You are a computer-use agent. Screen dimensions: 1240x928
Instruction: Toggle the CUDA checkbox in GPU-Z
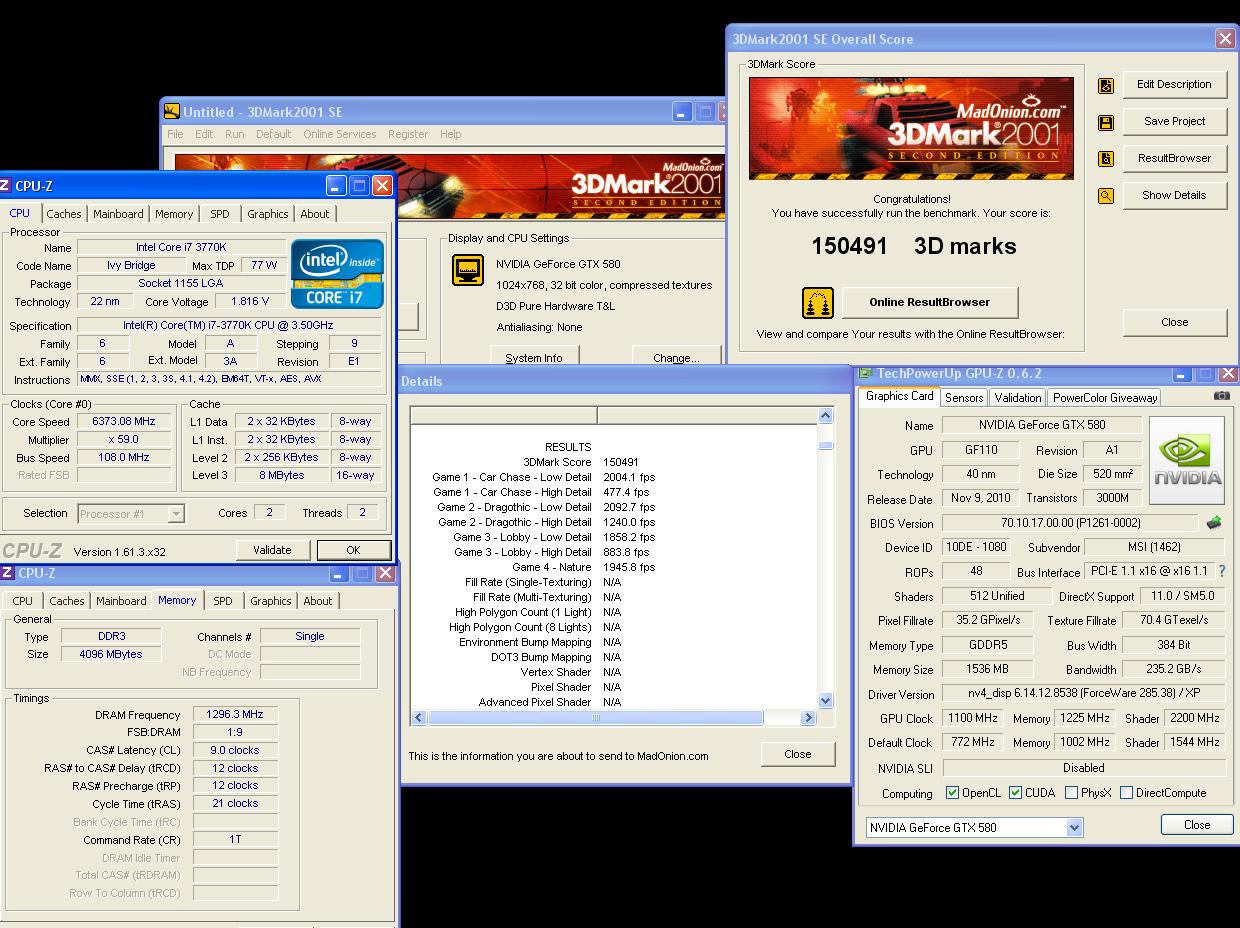(x=1015, y=793)
